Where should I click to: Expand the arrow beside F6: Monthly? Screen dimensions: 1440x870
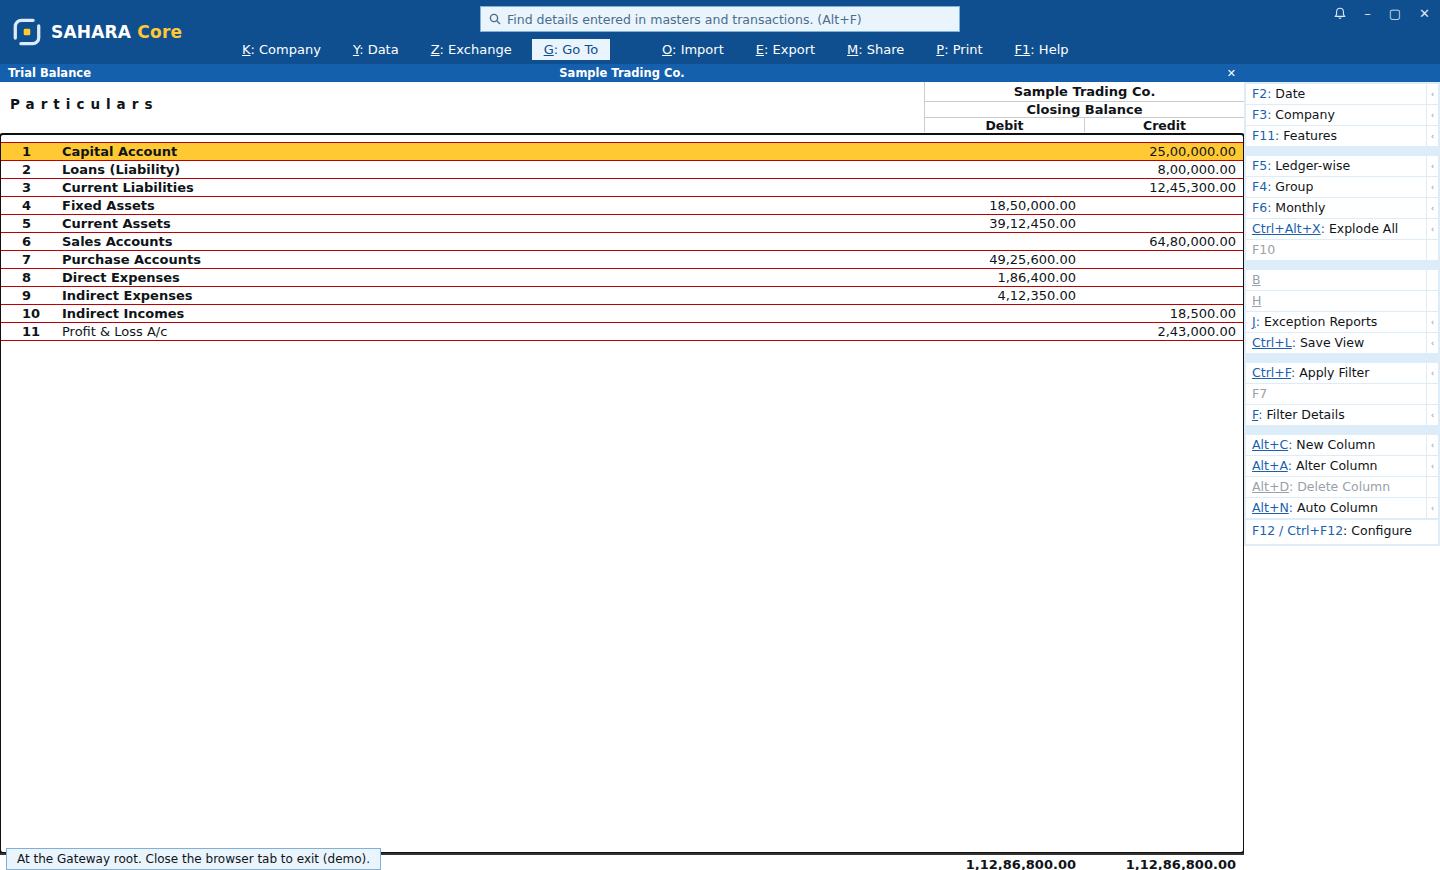point(1433,208)
